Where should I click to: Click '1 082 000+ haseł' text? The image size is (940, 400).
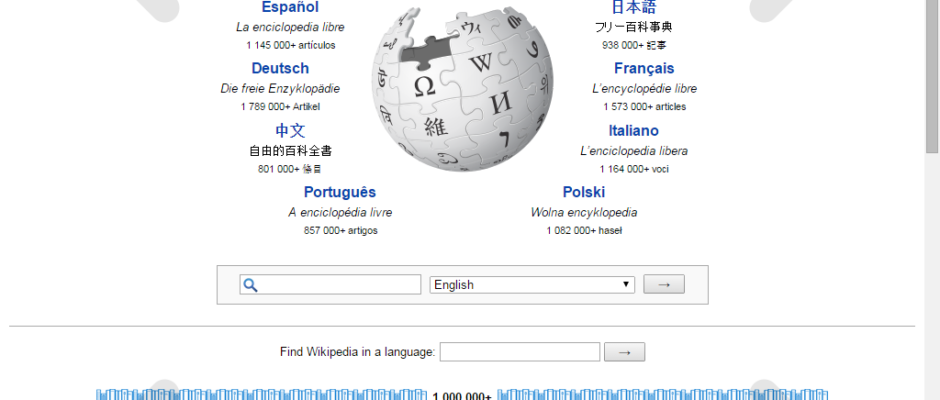click(584, 230)
